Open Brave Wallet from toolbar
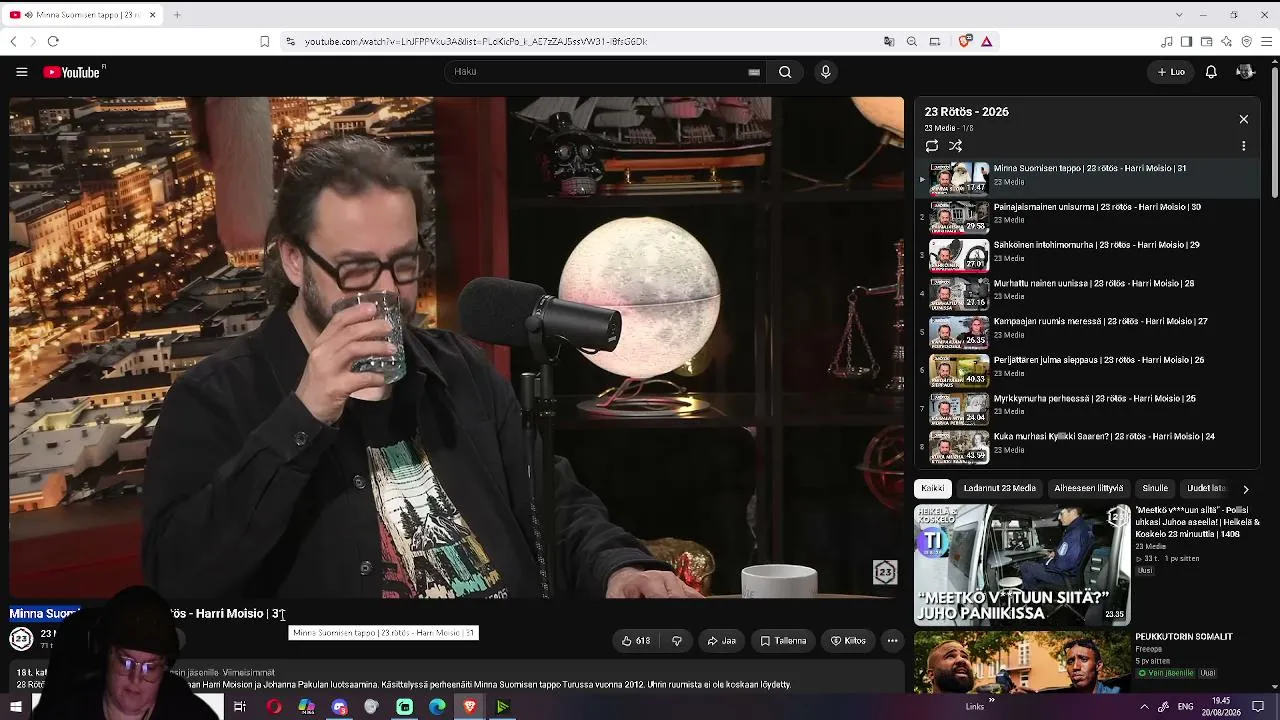This screenshot has width=1280, height=720. pos(1206,41)
